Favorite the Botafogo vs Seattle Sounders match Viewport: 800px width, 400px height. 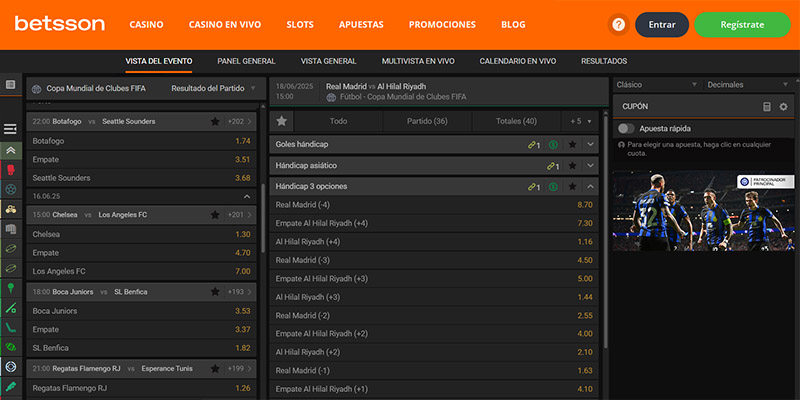click(215, 121)
